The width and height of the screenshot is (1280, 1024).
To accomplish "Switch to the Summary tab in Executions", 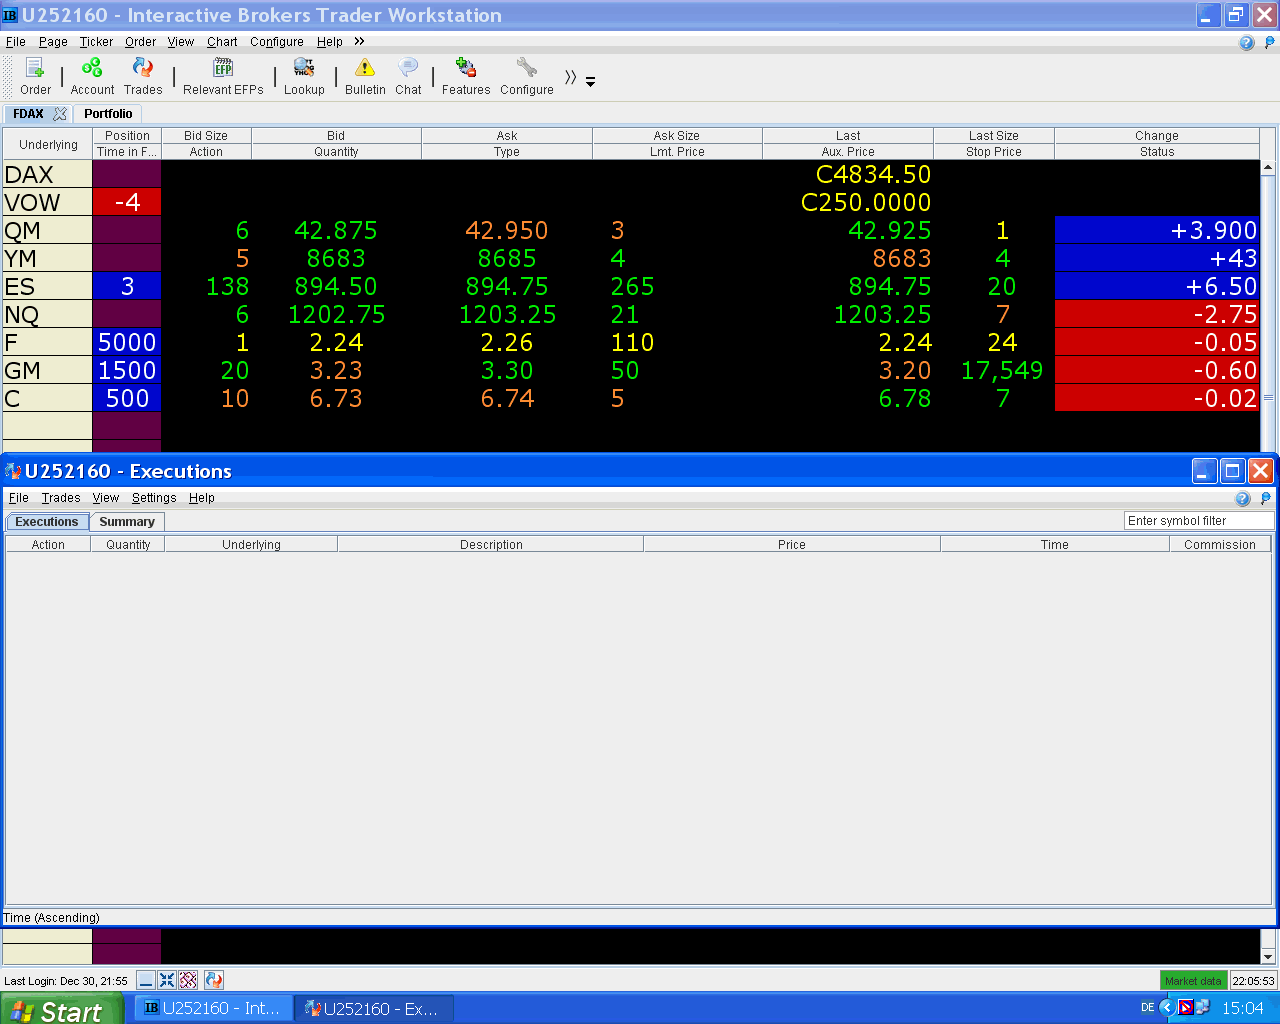I will point(127,522).
